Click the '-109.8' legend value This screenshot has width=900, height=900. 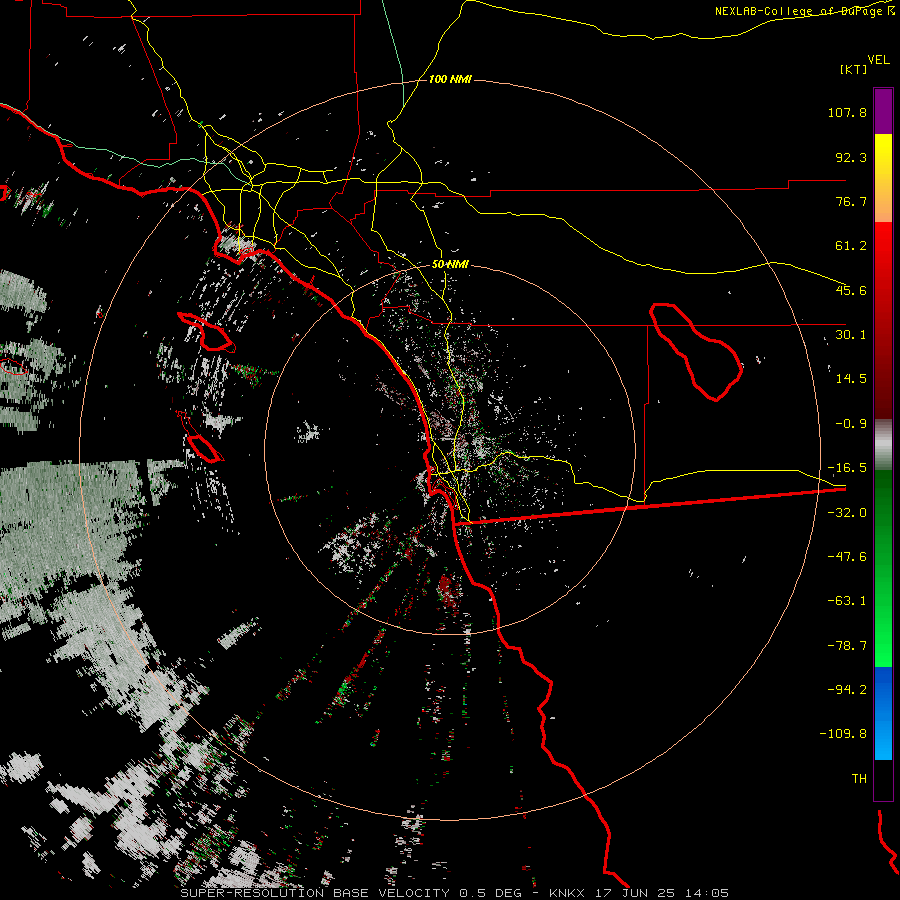tap(843, 734)
